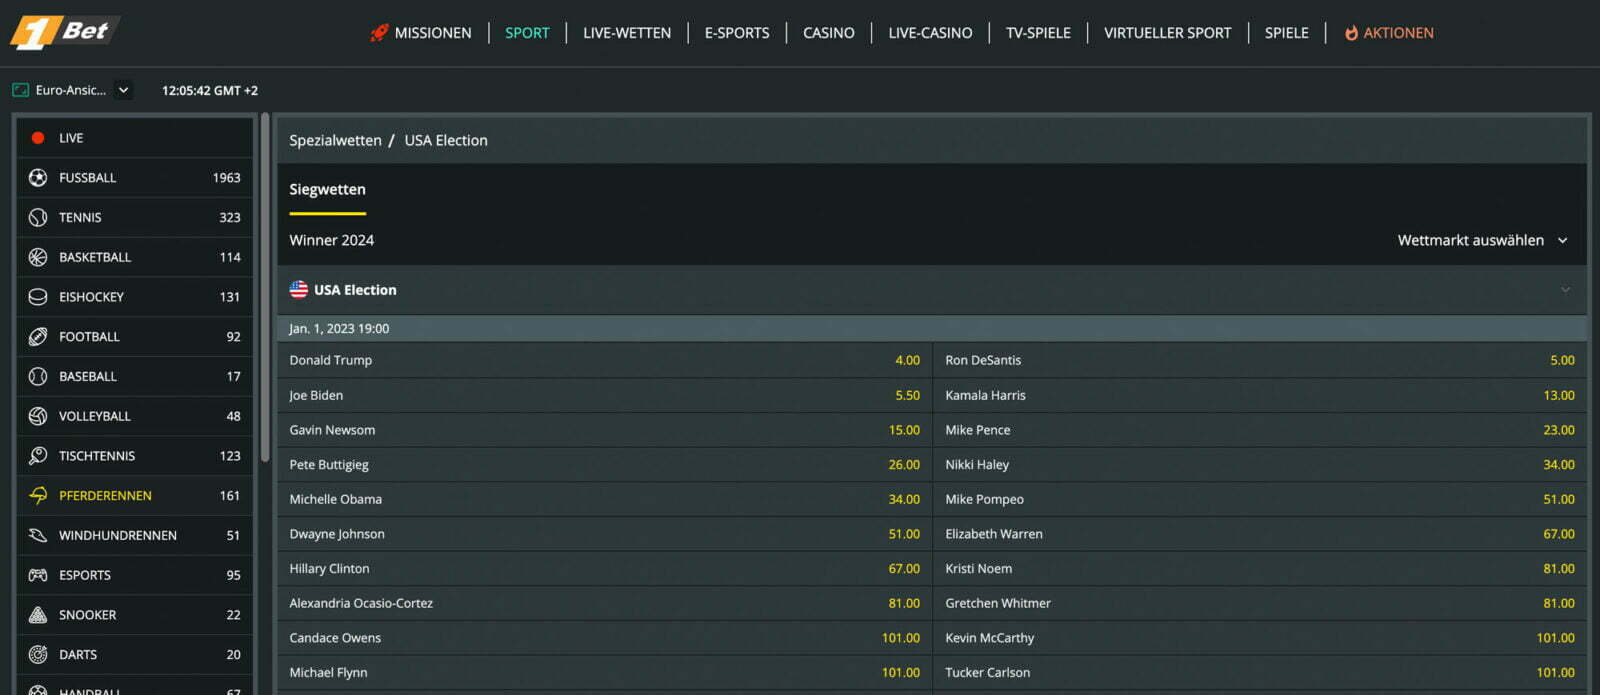This screenshot has width=1600, height=695.
Task: Click the sports sidebar scrollbar
Action: [265, 288]
